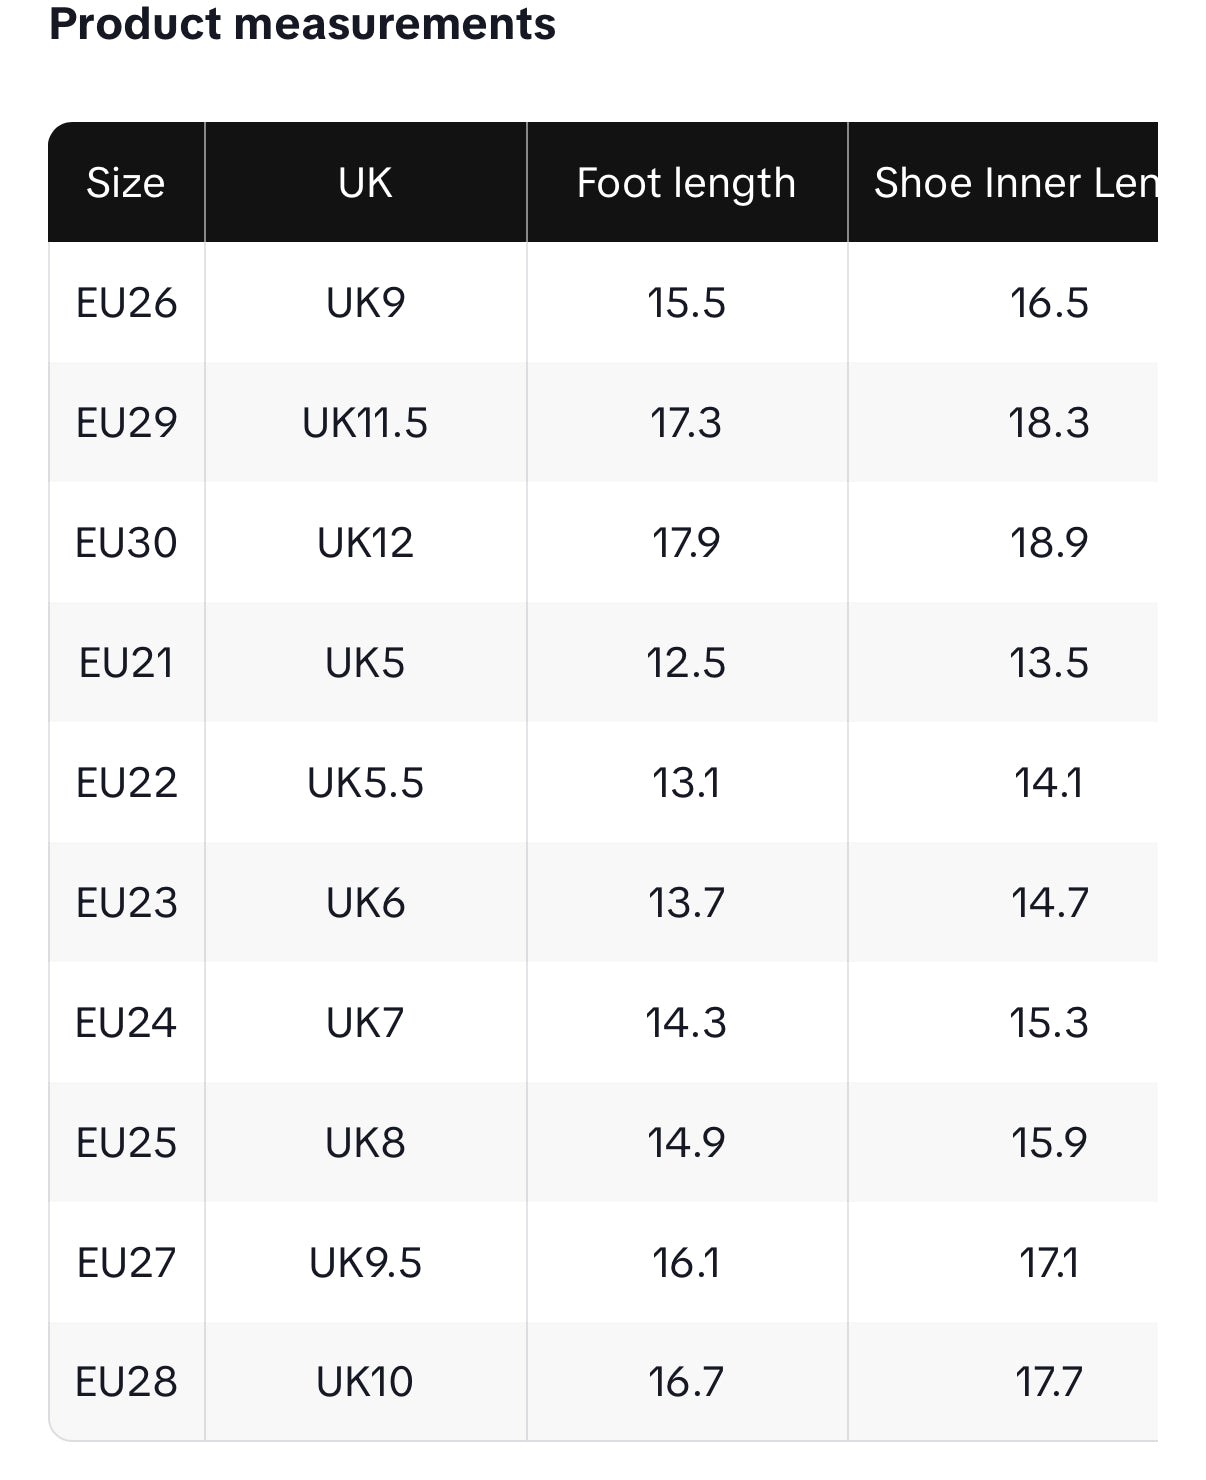Image resolution: width=1206 pixels, height=1480 pixels.
Task: Click the Size column header
Action: tap(126, 183)
